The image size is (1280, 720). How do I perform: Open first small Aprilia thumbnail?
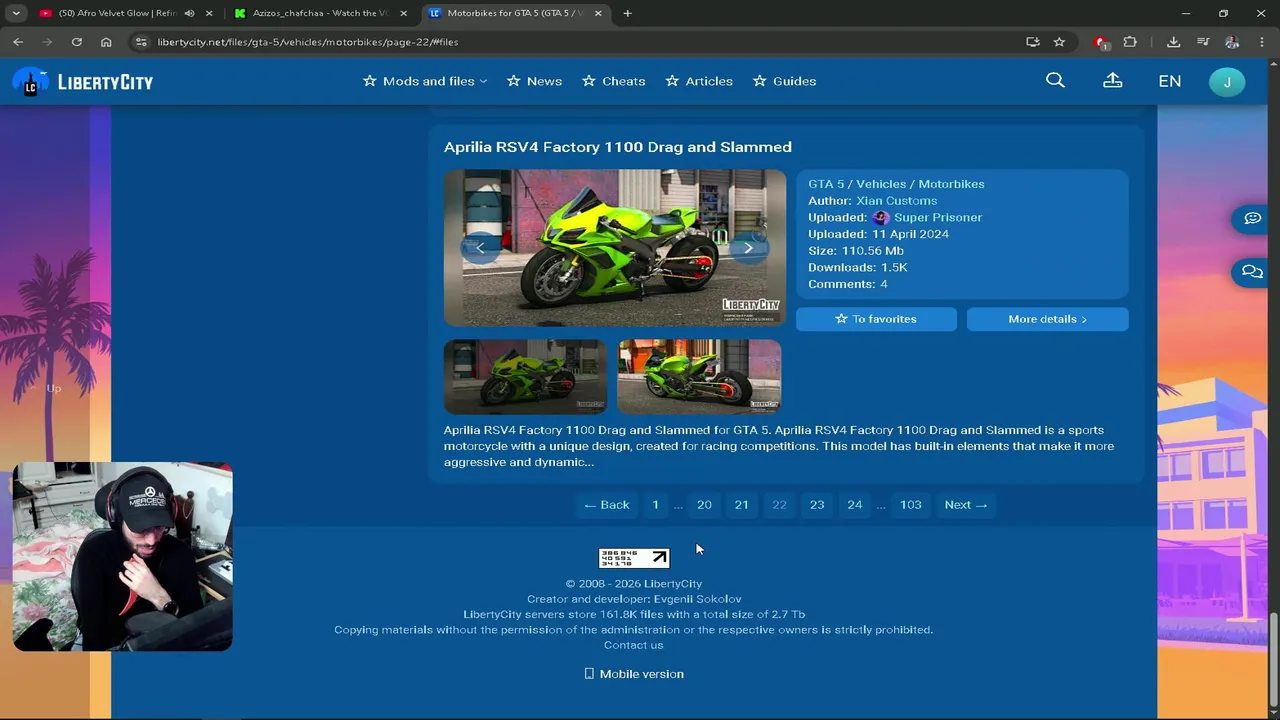(x=525, y=377)
